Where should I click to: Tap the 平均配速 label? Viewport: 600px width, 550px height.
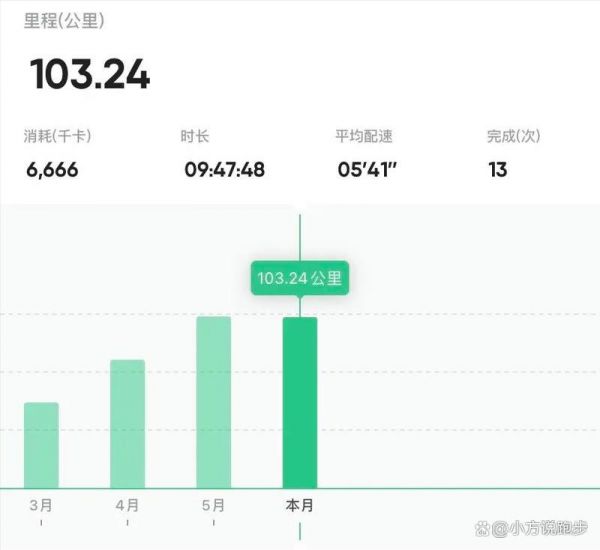pyautogui.click(x=364, y=136)
